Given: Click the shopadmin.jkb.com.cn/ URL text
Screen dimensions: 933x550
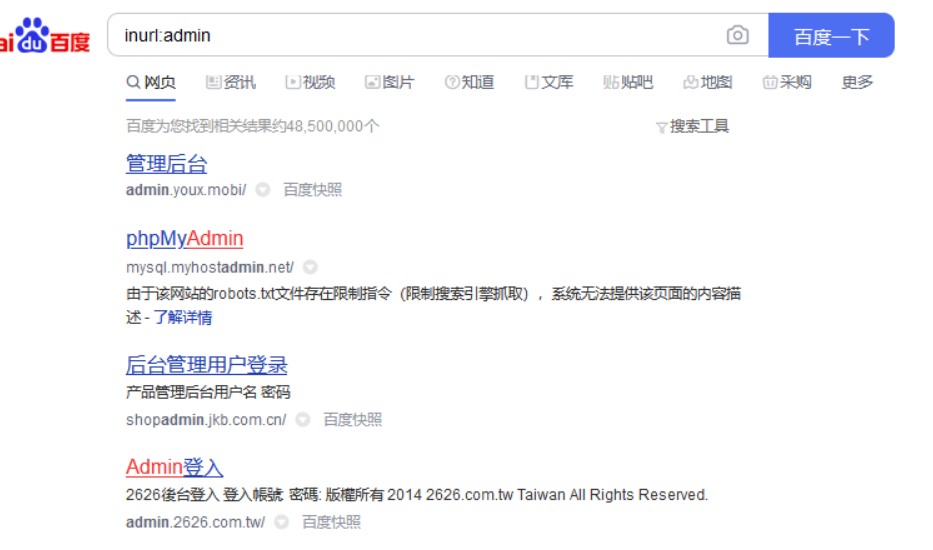Looking at the screenshot, I should pyautogui.click(x=206, y=420).
